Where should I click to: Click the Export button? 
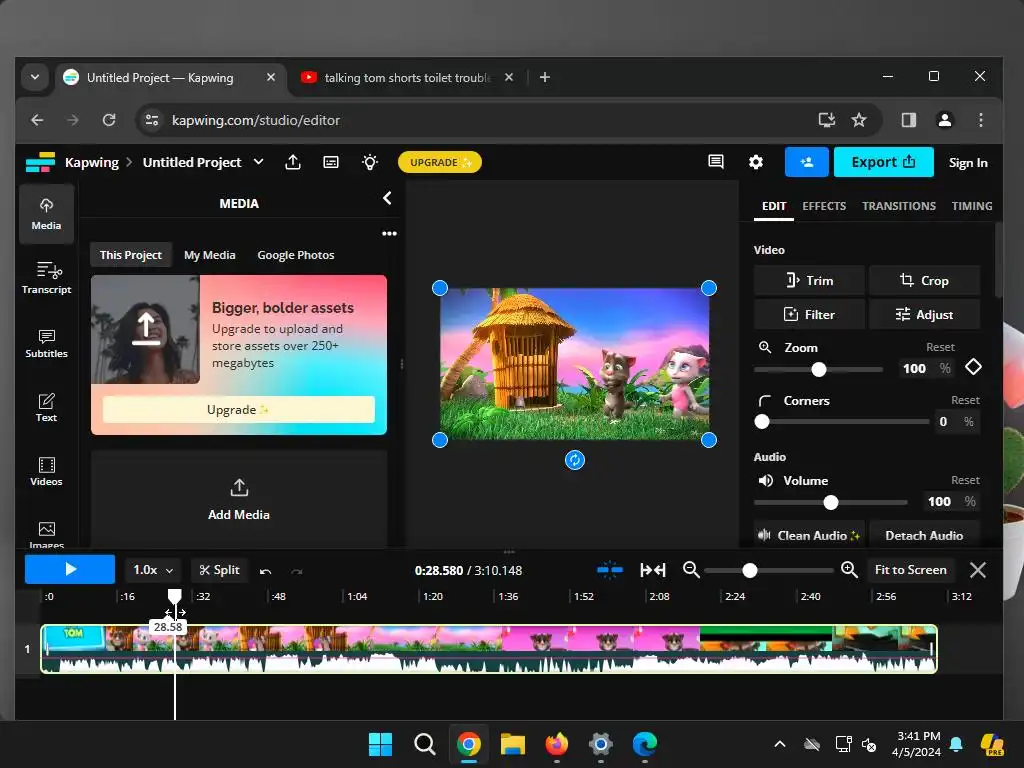pos(884,162)
